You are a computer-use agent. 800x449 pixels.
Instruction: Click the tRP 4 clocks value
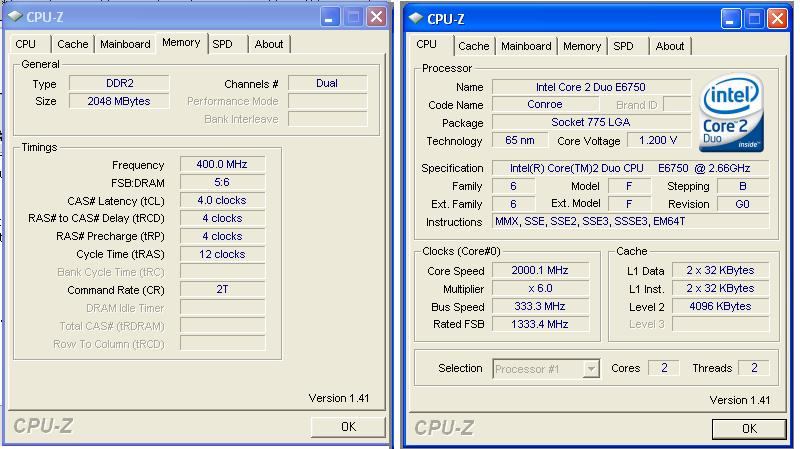222,236
